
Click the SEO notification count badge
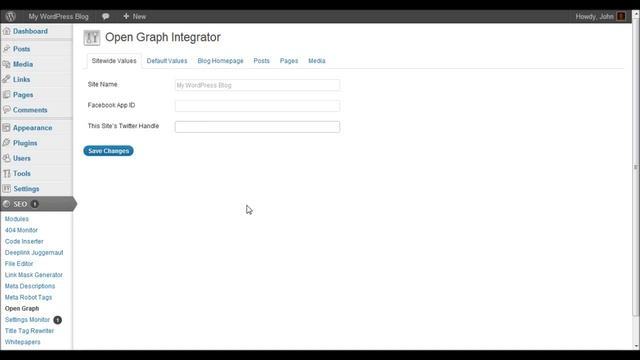coord(35,204)
